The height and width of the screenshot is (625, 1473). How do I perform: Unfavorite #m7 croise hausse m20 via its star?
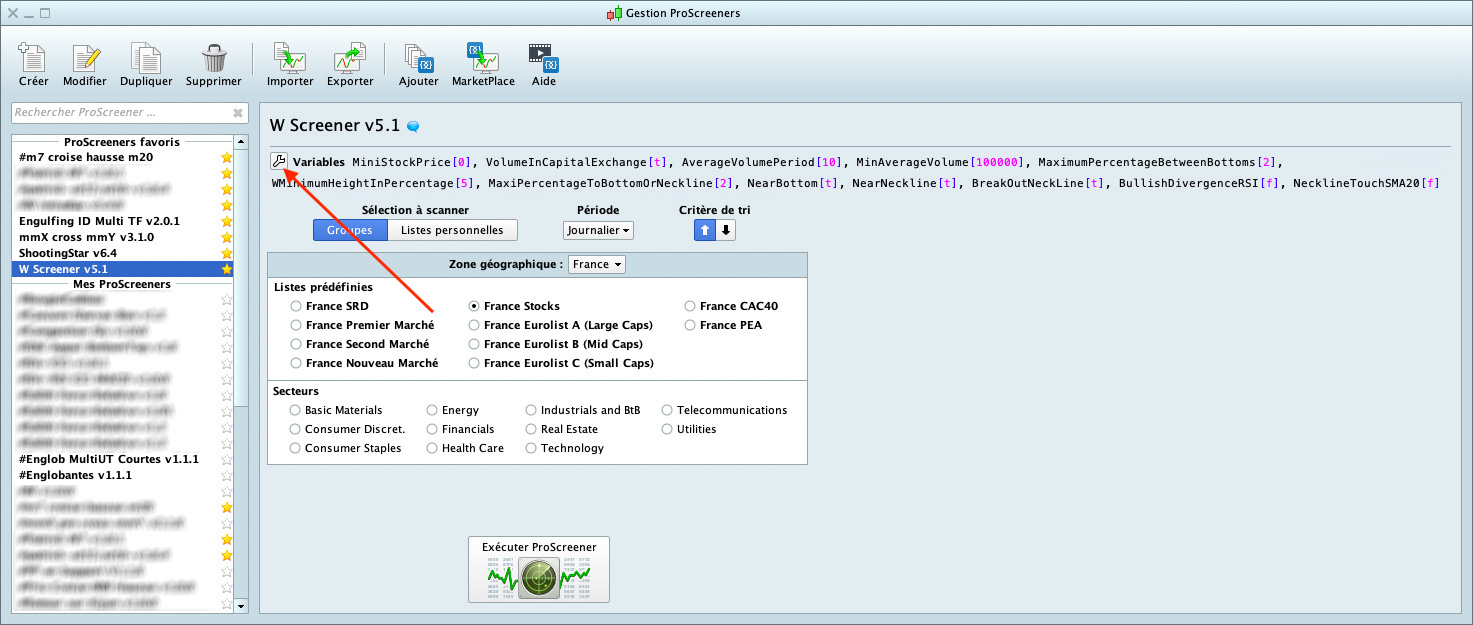[227, 158]
